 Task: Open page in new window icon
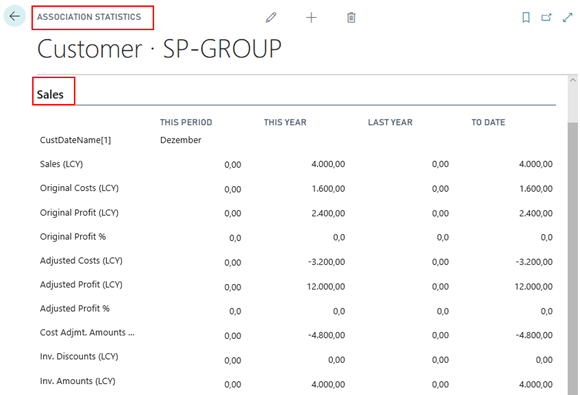point(546,17)
